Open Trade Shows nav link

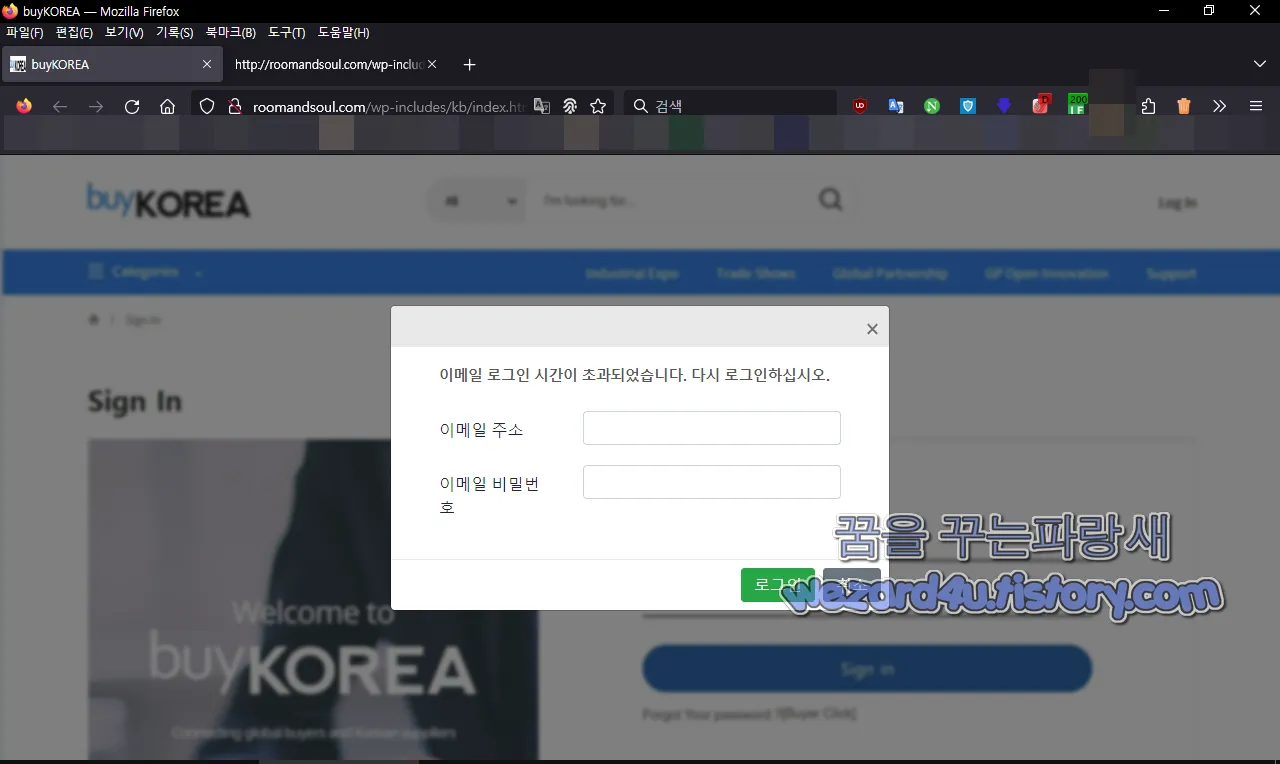coord(756,274)
